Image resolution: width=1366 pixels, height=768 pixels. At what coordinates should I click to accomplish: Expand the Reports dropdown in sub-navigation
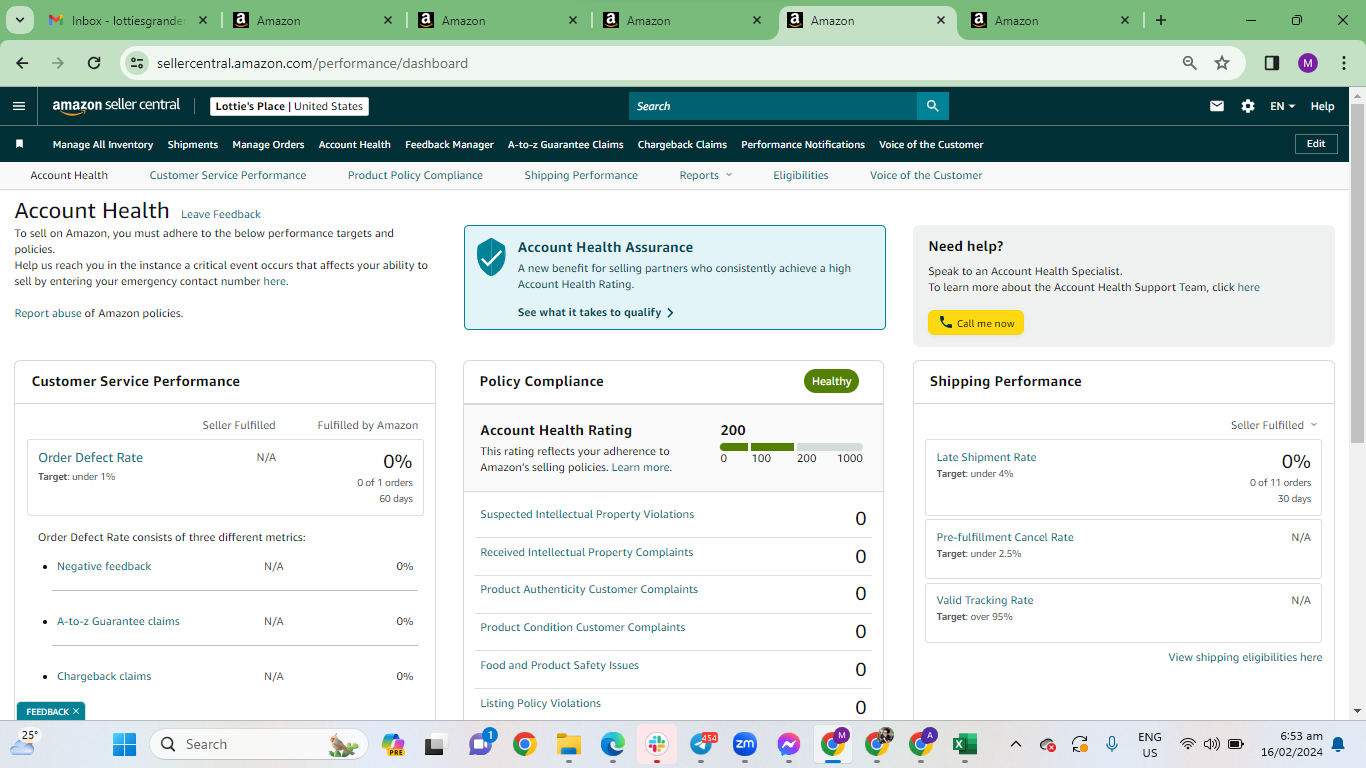click(x=706, y=175)
